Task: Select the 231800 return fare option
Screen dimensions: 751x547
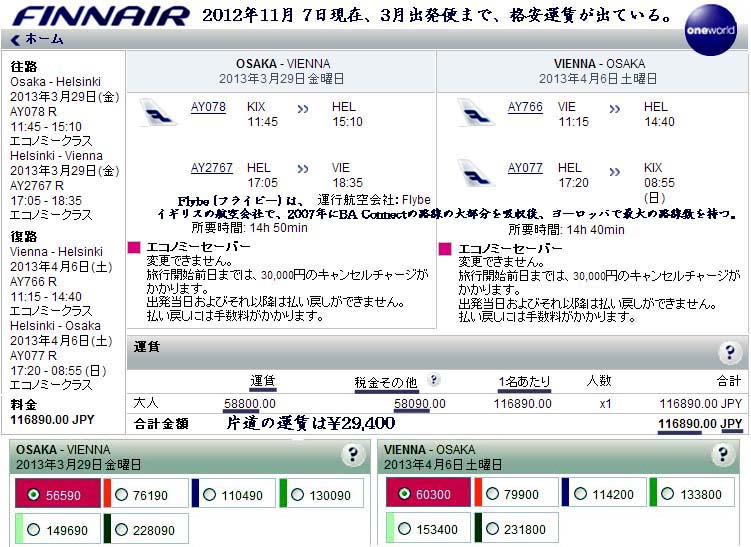Action: (516, 528)
